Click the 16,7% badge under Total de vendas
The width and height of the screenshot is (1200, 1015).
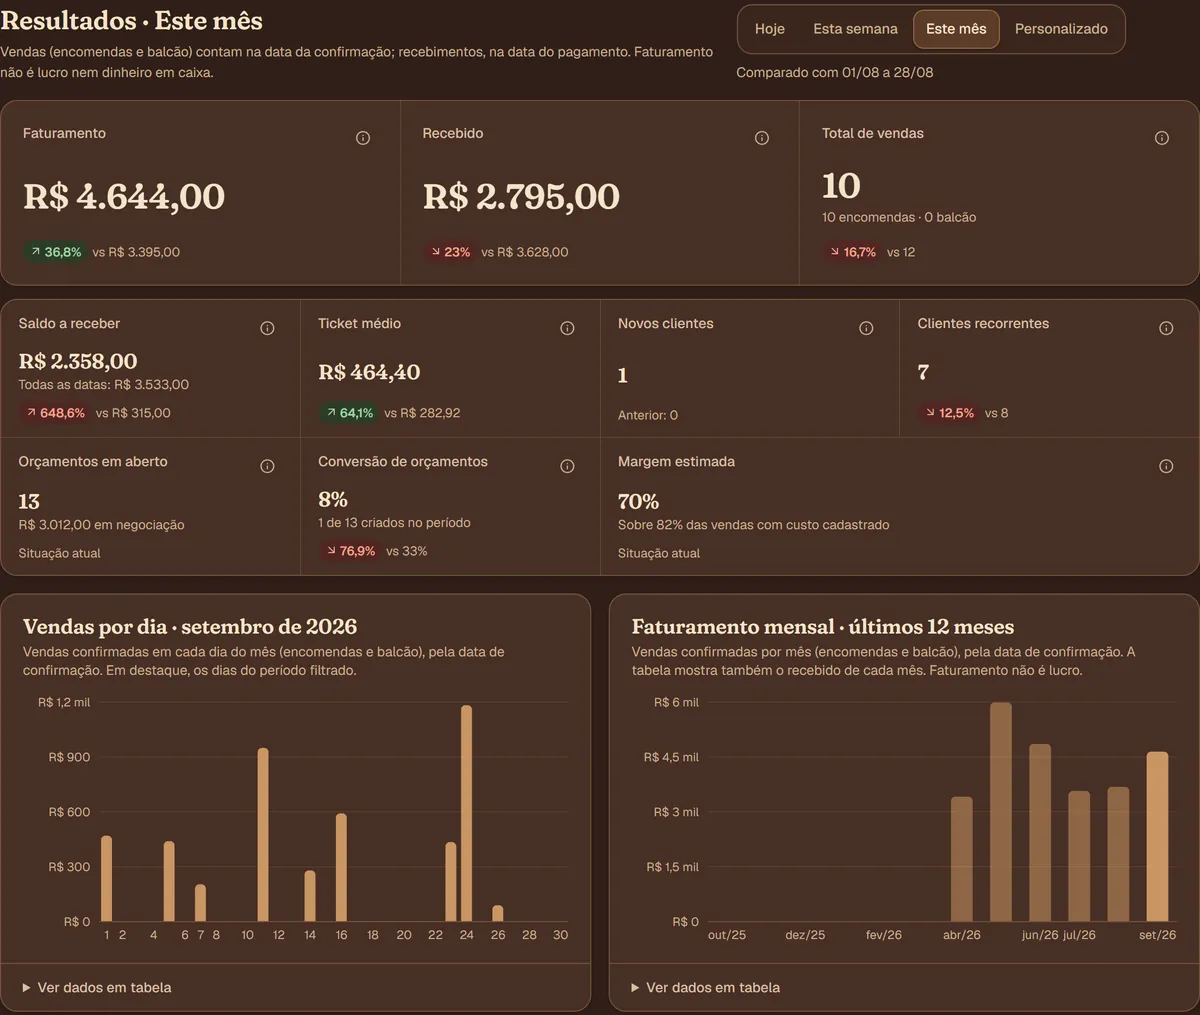[852, 252]
